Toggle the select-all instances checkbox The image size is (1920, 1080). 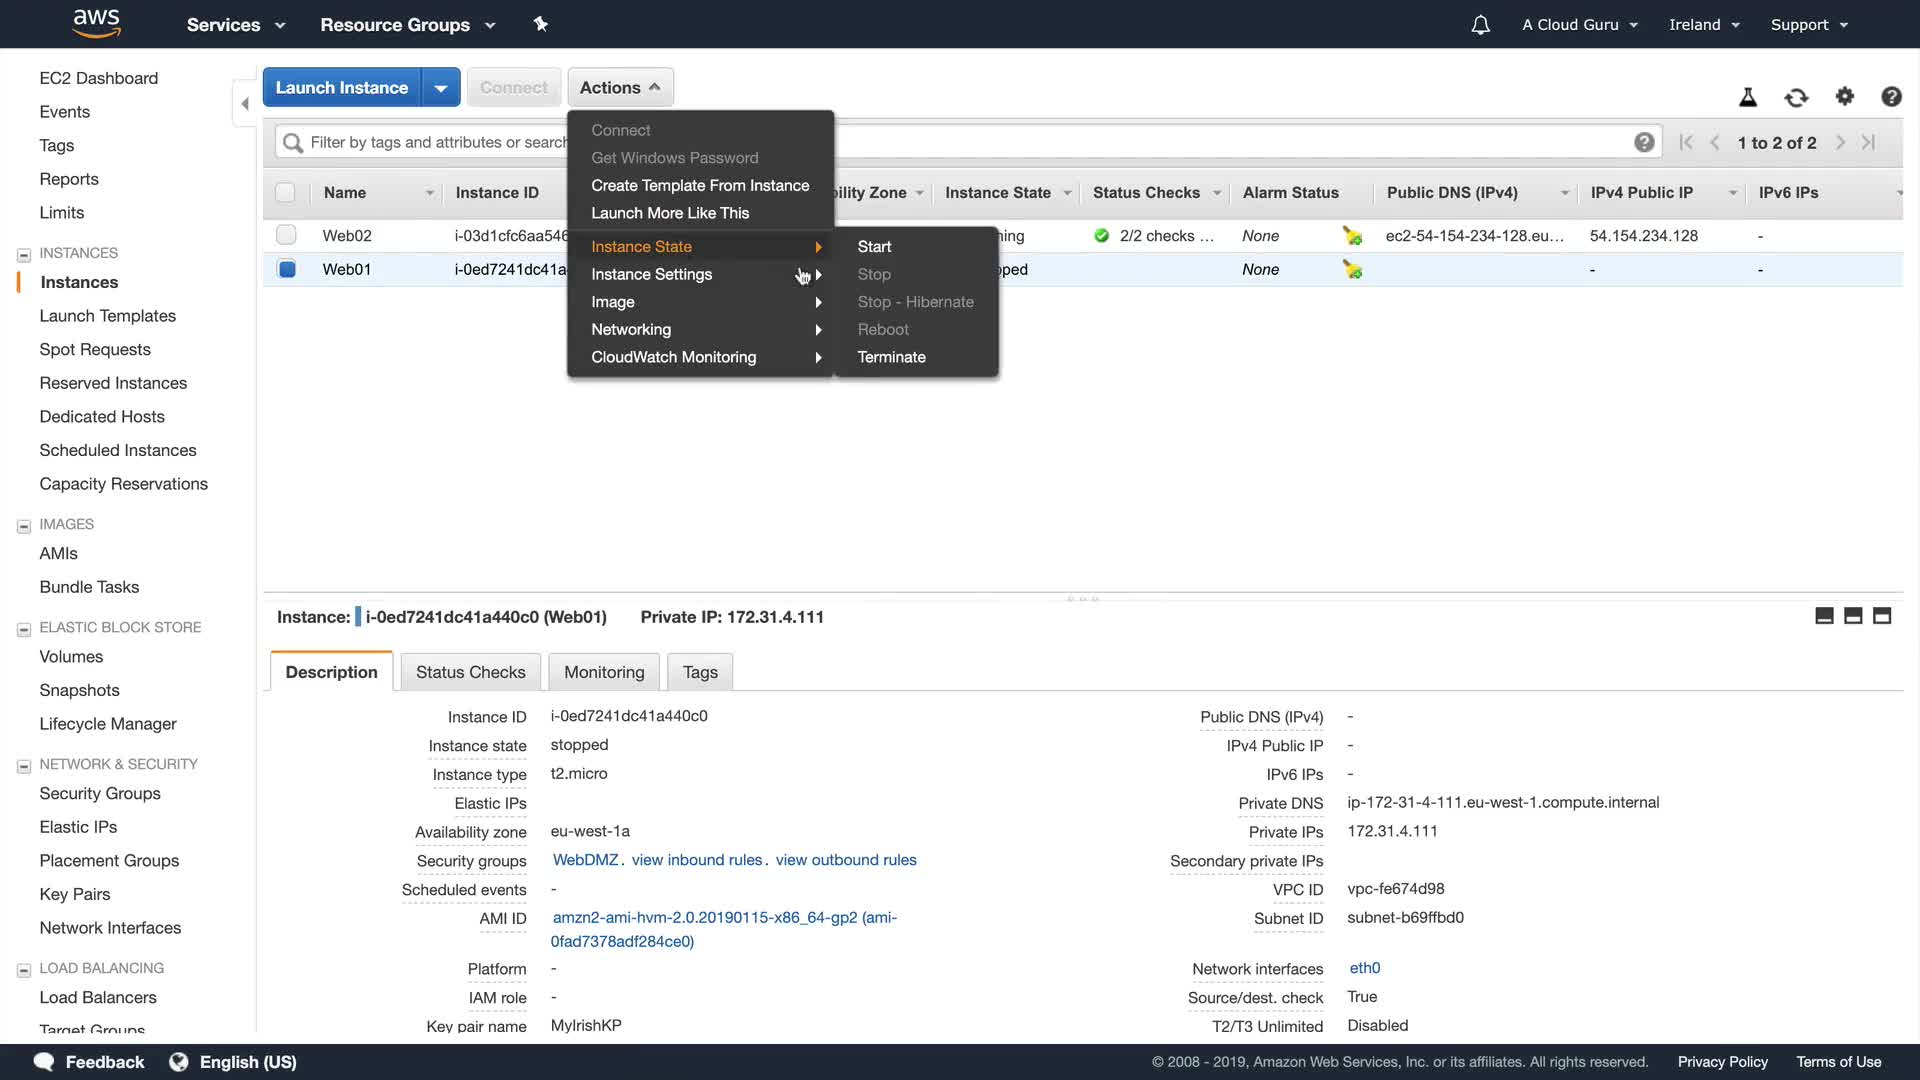coord(285,193)
